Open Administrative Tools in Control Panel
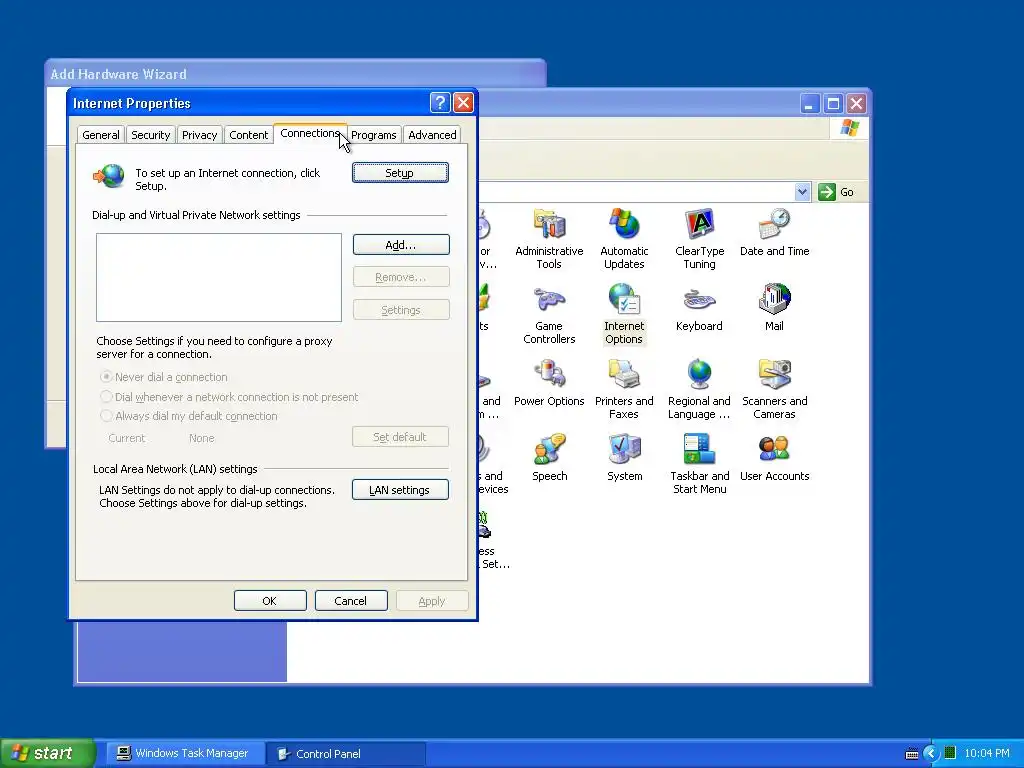 549,239
